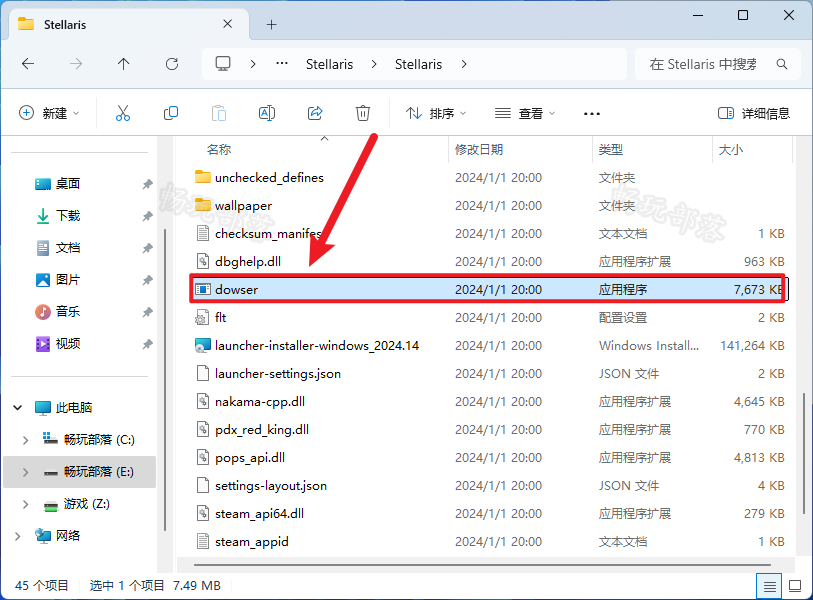813x600 pixels.
Task: Go forward with the right arrow
Action: (x=76, y=64)
